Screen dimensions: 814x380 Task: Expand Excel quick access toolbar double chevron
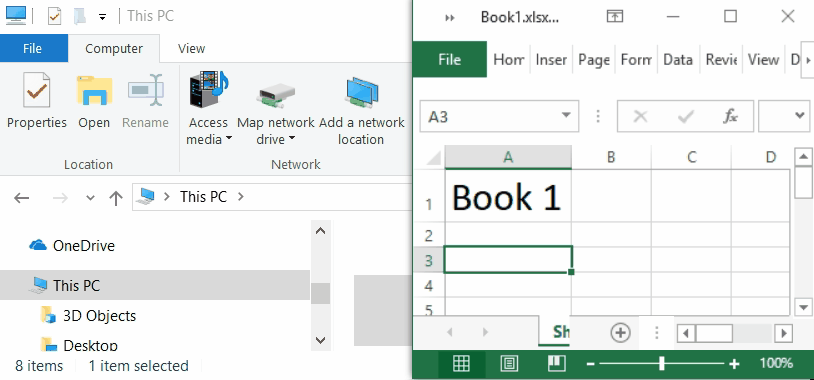pos(450,18)
